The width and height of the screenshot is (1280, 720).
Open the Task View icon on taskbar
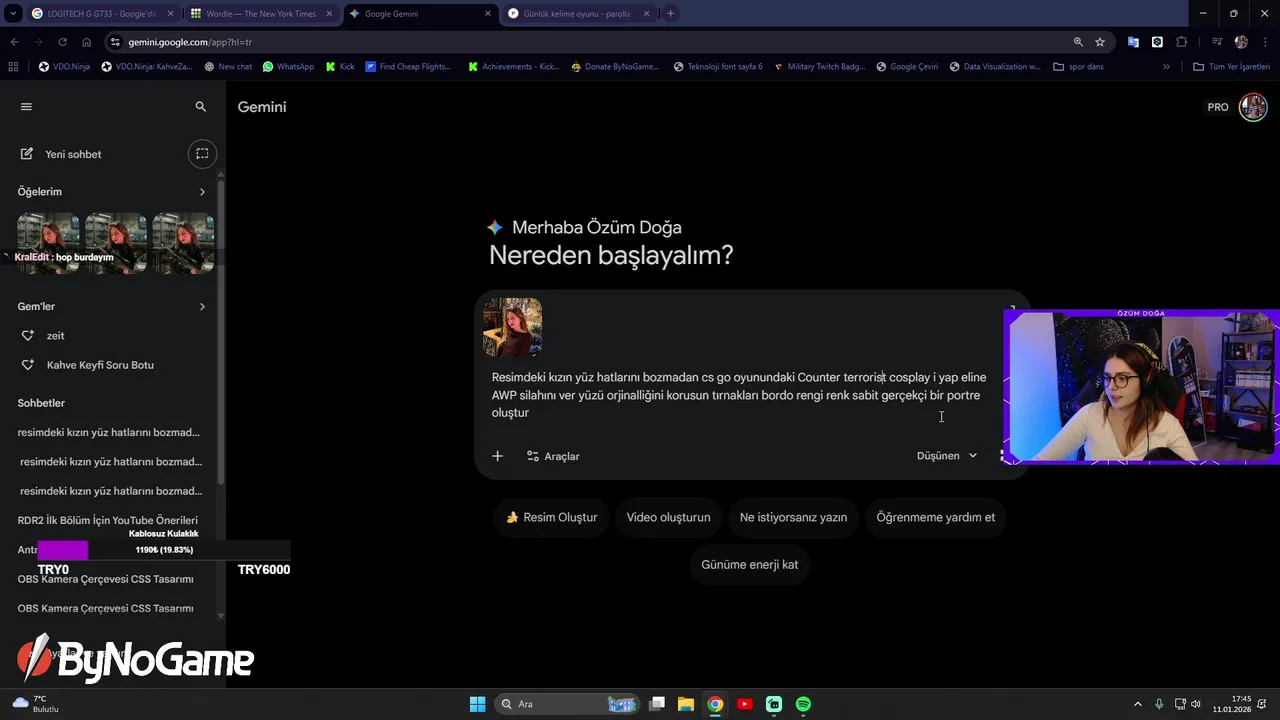click(657, 704)
